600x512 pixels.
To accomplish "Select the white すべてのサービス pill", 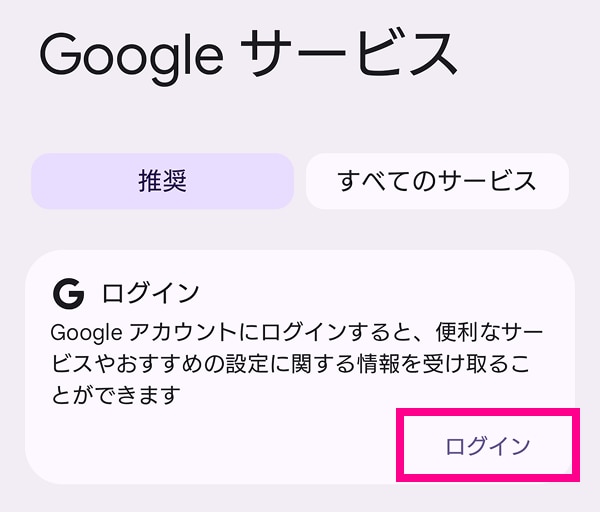I will [x=437, y=181].
